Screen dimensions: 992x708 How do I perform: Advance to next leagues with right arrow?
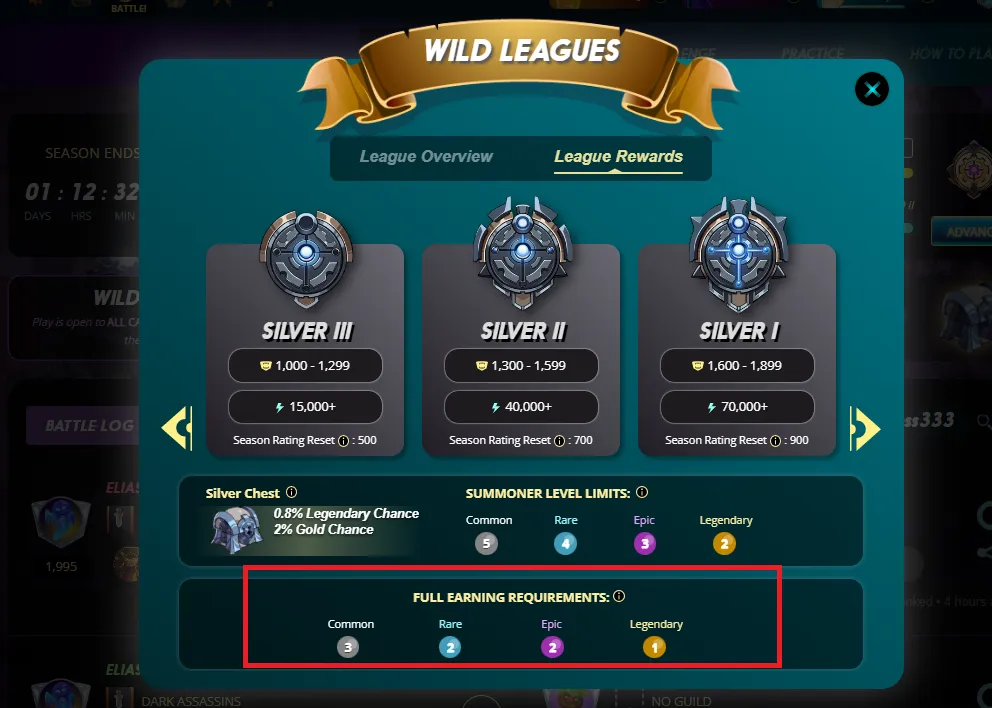point(865,428)
